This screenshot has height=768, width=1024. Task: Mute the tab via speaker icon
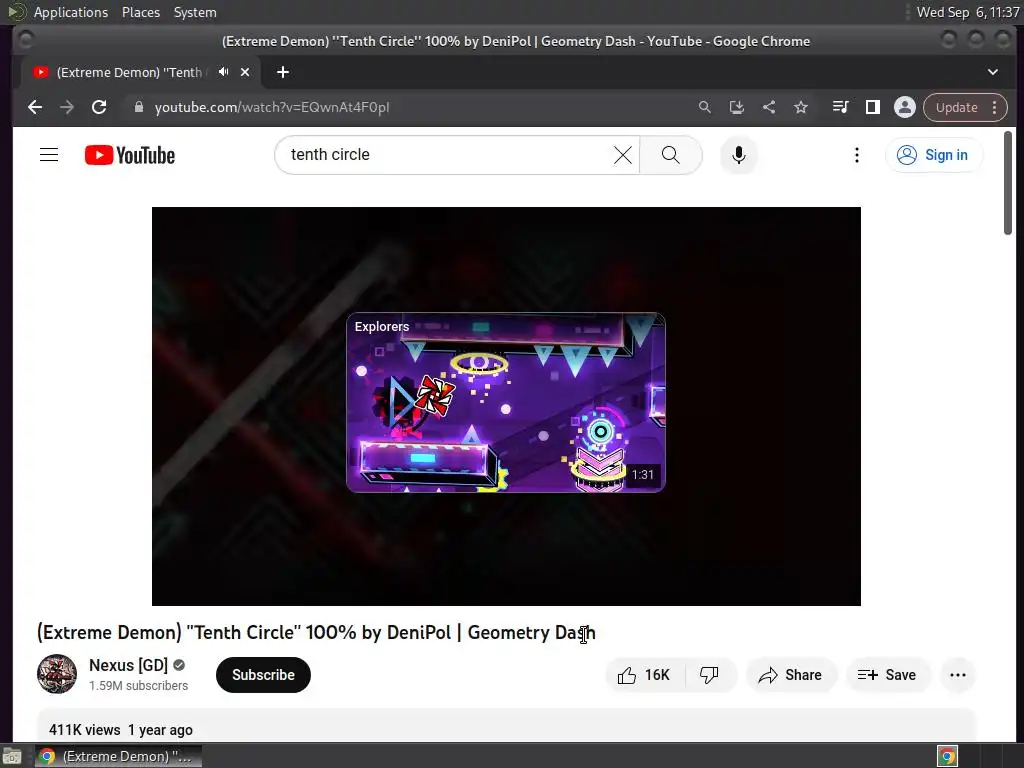click(223, 72)
